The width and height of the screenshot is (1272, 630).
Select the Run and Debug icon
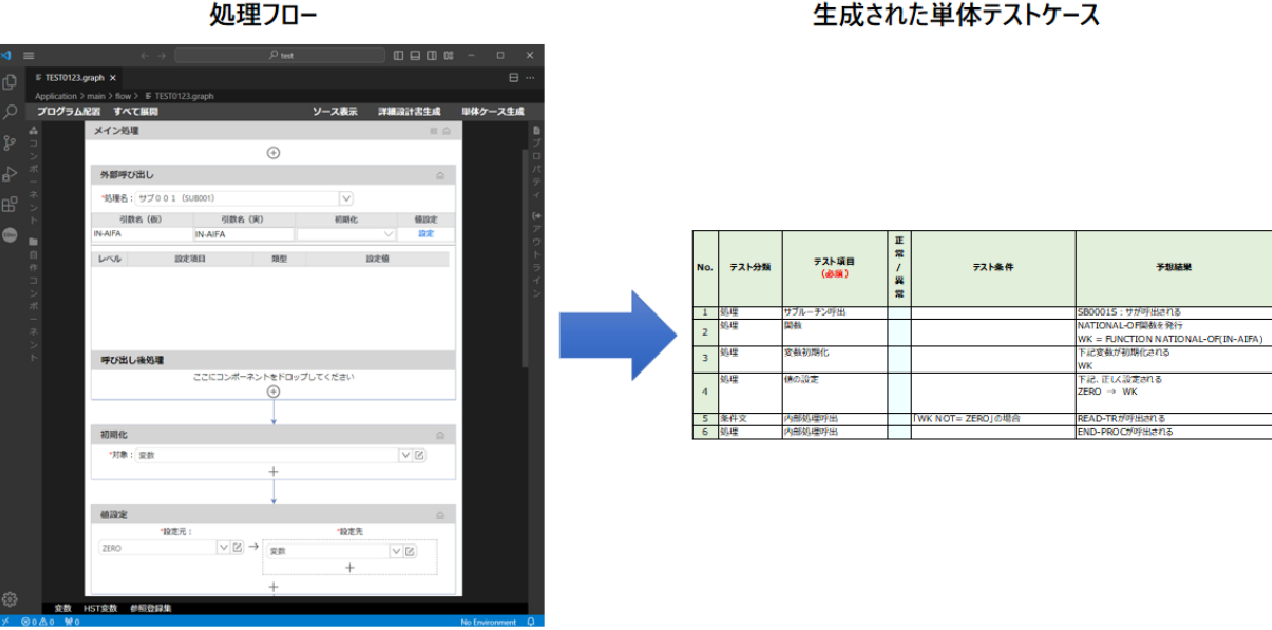click(11, 175)
